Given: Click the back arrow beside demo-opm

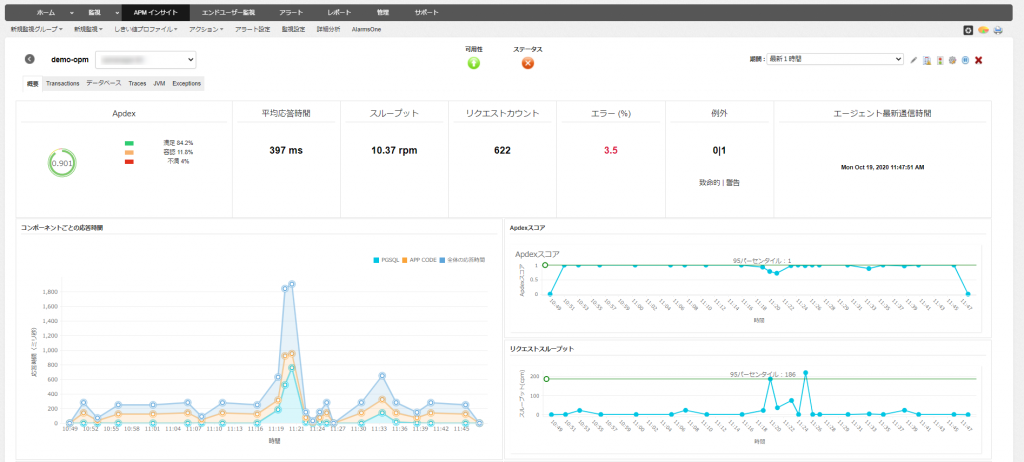Looking at the screenshot, I should click(x=30, y=60).
